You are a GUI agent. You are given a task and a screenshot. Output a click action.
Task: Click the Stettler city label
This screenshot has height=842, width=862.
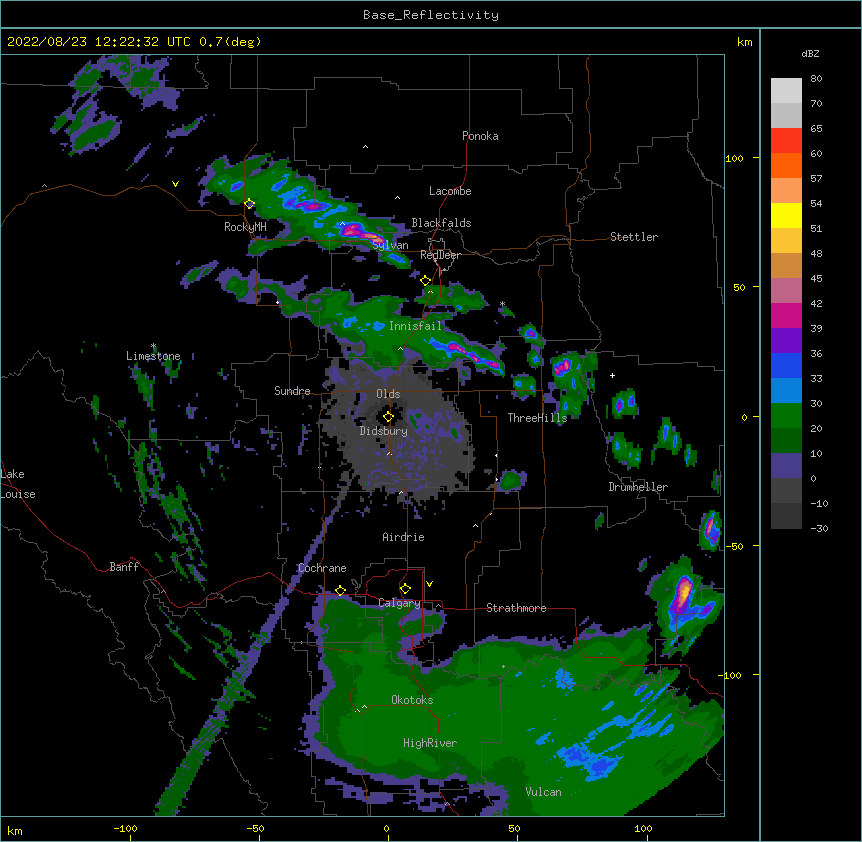point(634,237)
